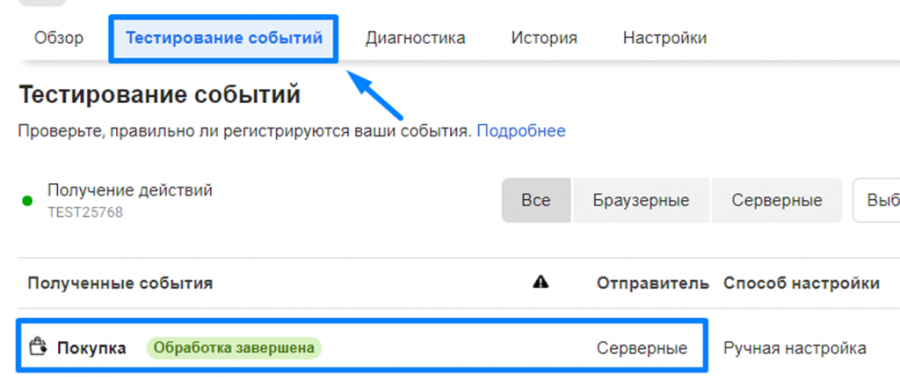
Task: Follow the Подробнее link
Action: coord(521,131)
